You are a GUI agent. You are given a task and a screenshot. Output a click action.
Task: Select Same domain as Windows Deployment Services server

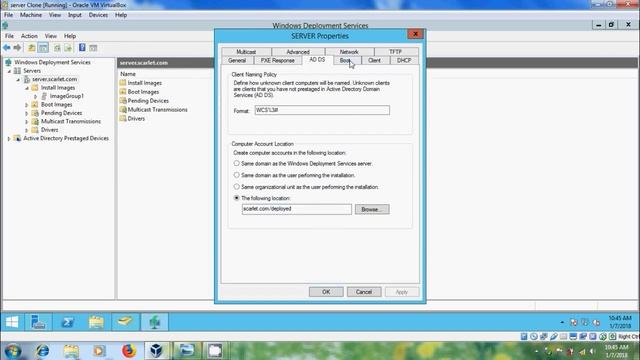coord(236,163)
